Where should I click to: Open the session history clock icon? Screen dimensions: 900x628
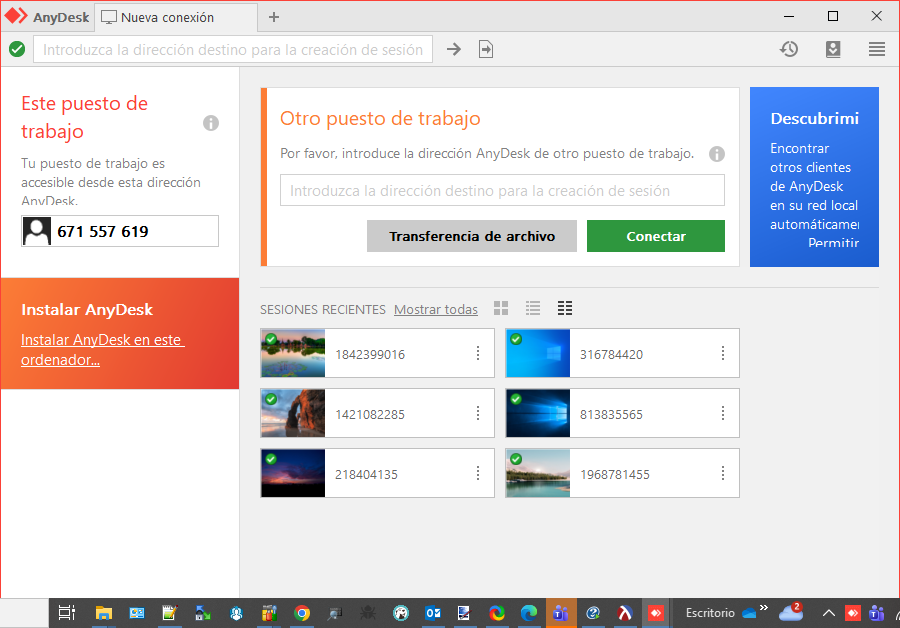coord(789,49)
